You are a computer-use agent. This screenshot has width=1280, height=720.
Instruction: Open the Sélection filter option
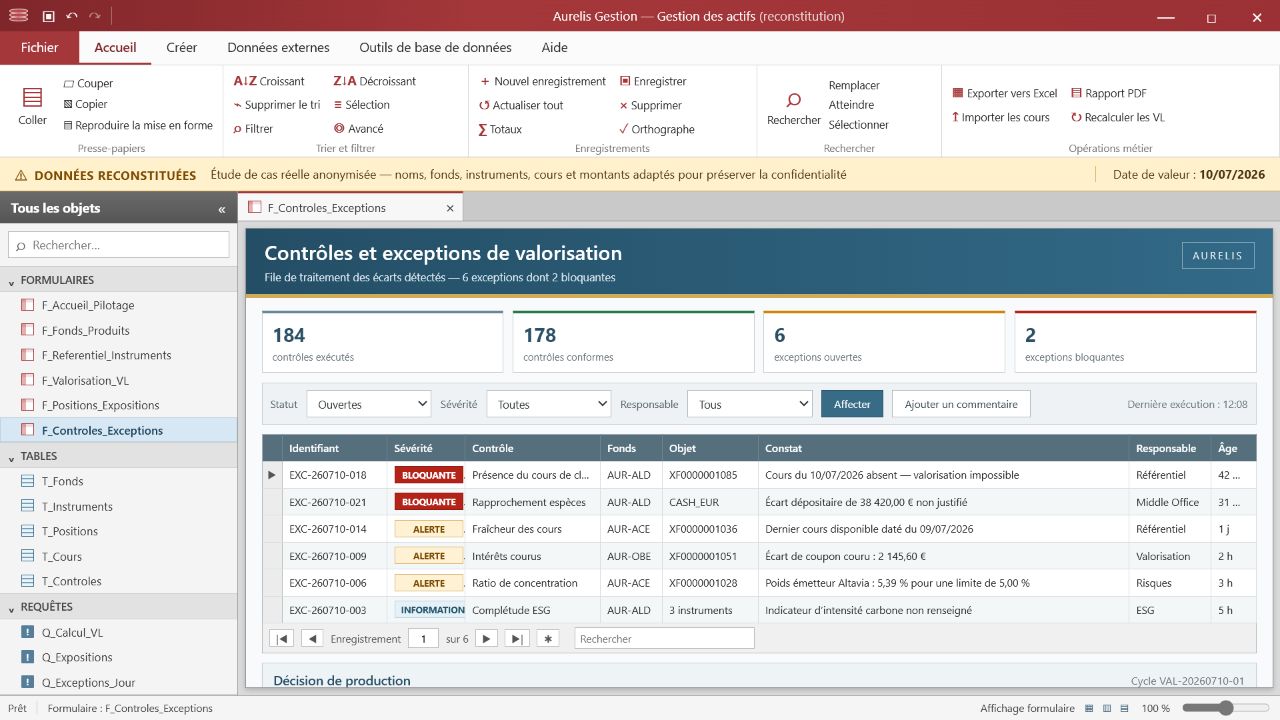(362, 105)
